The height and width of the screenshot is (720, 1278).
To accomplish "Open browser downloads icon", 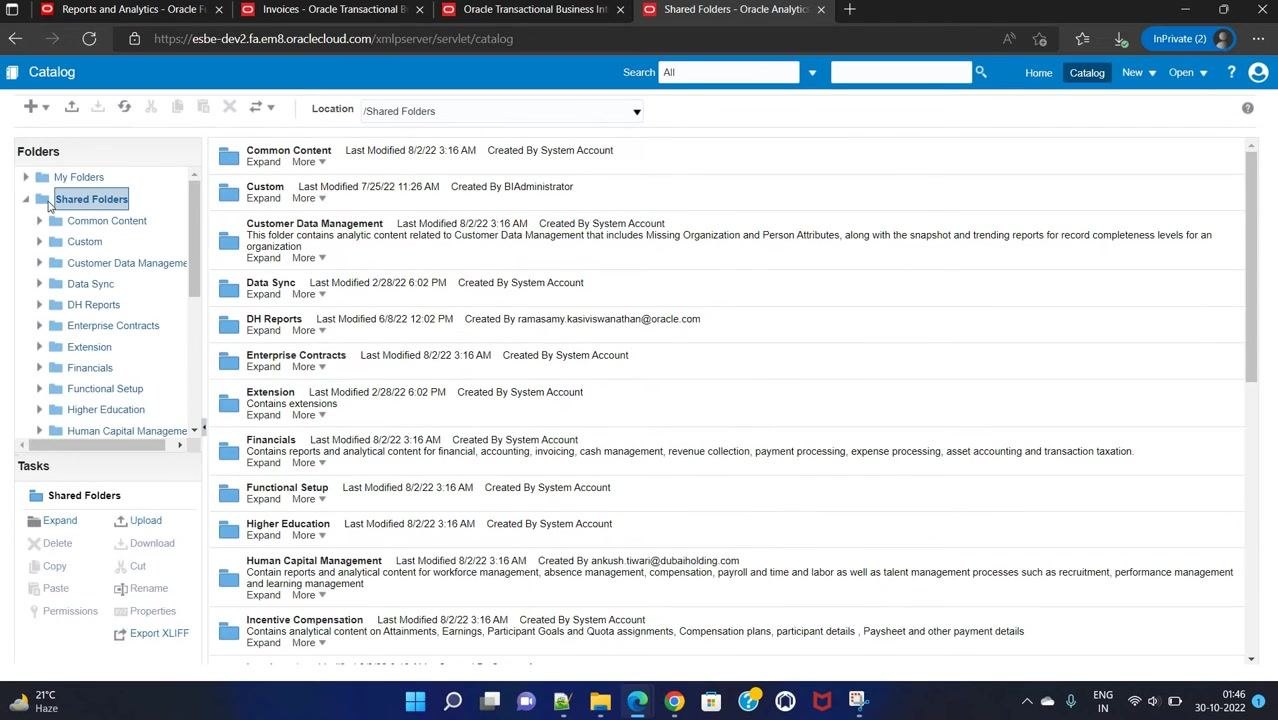I will pos(1121,39).
